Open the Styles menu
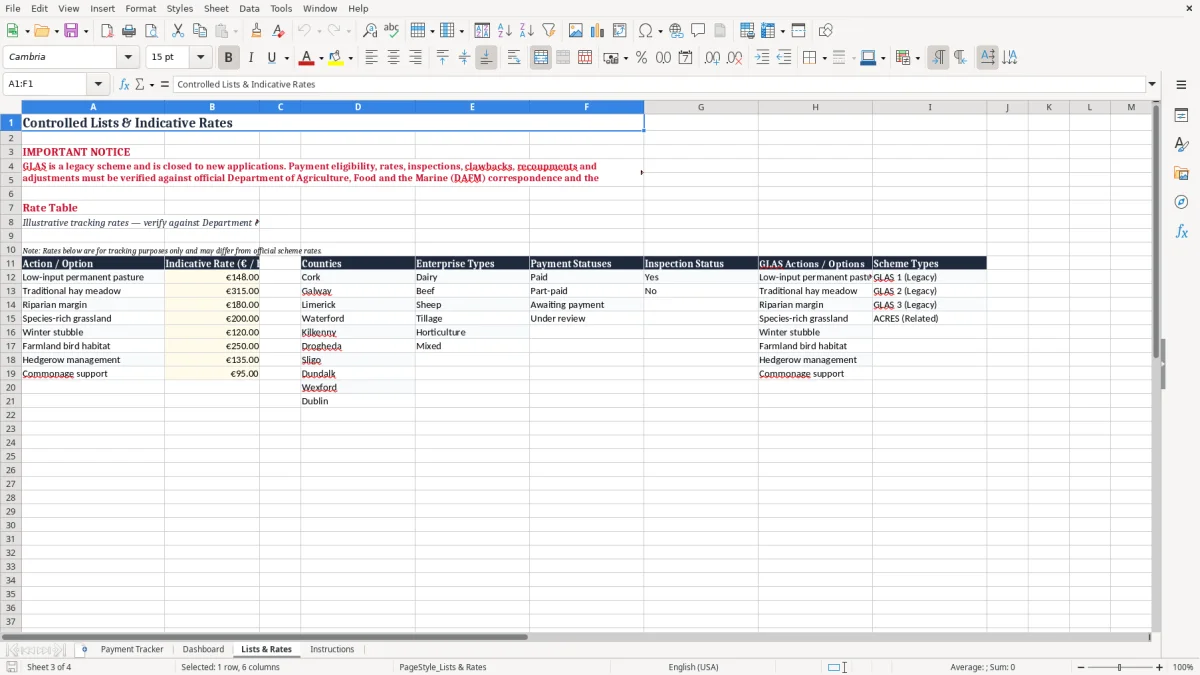 click(x=180, y=8)
